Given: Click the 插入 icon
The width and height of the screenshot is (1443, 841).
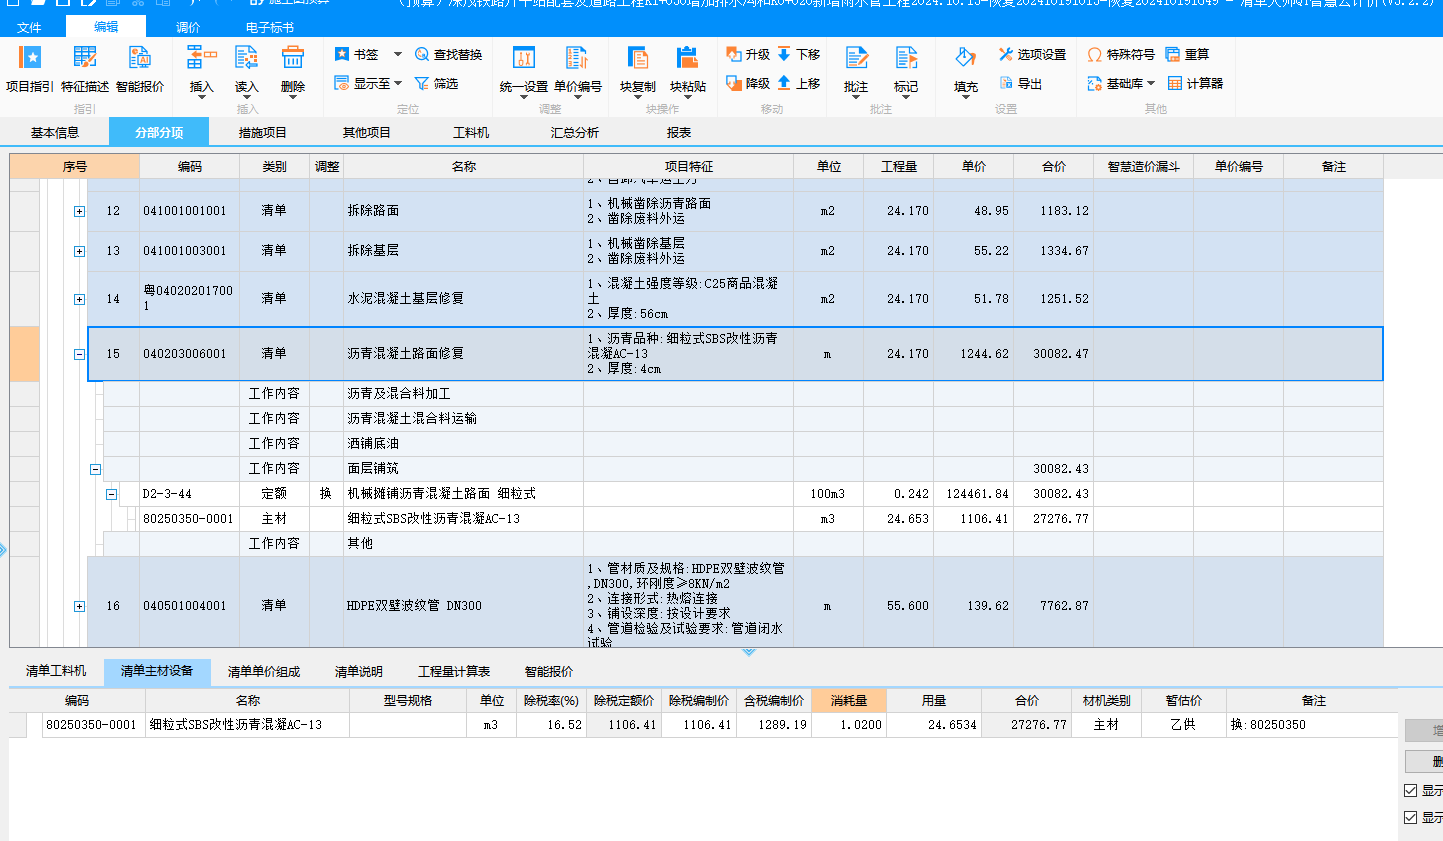Looking at the screenshot, I should 201,58.
